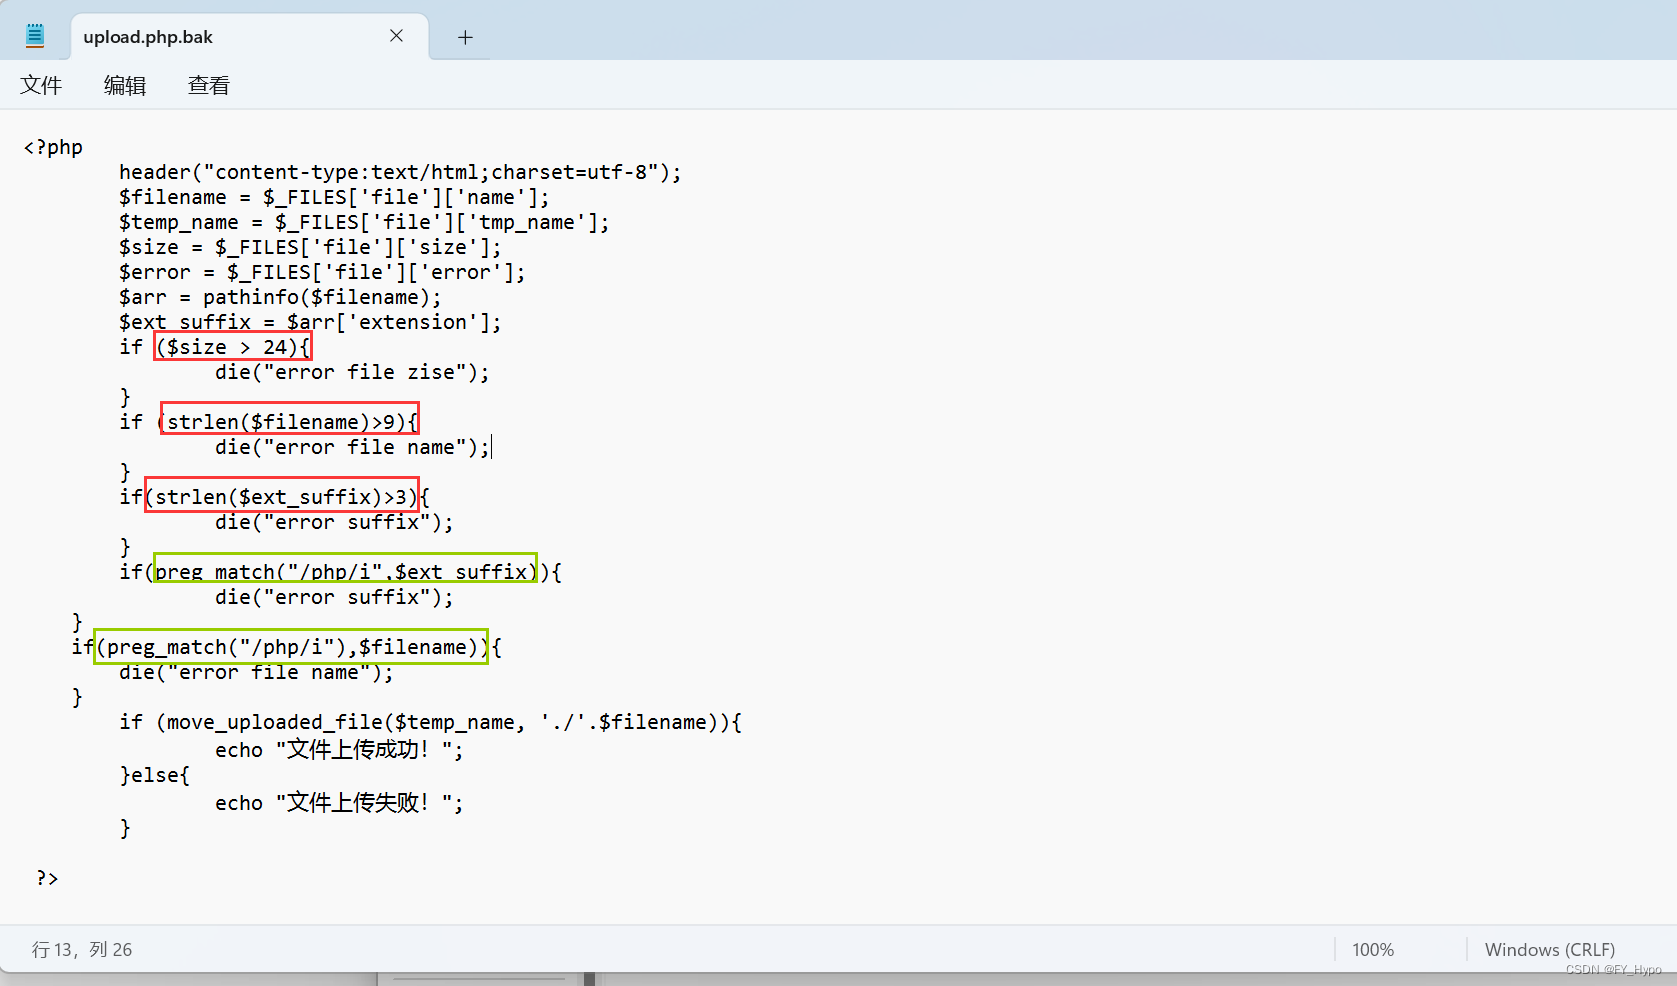
Task: Click the preg_match $filename condition
Action: (x=291, y=647)
